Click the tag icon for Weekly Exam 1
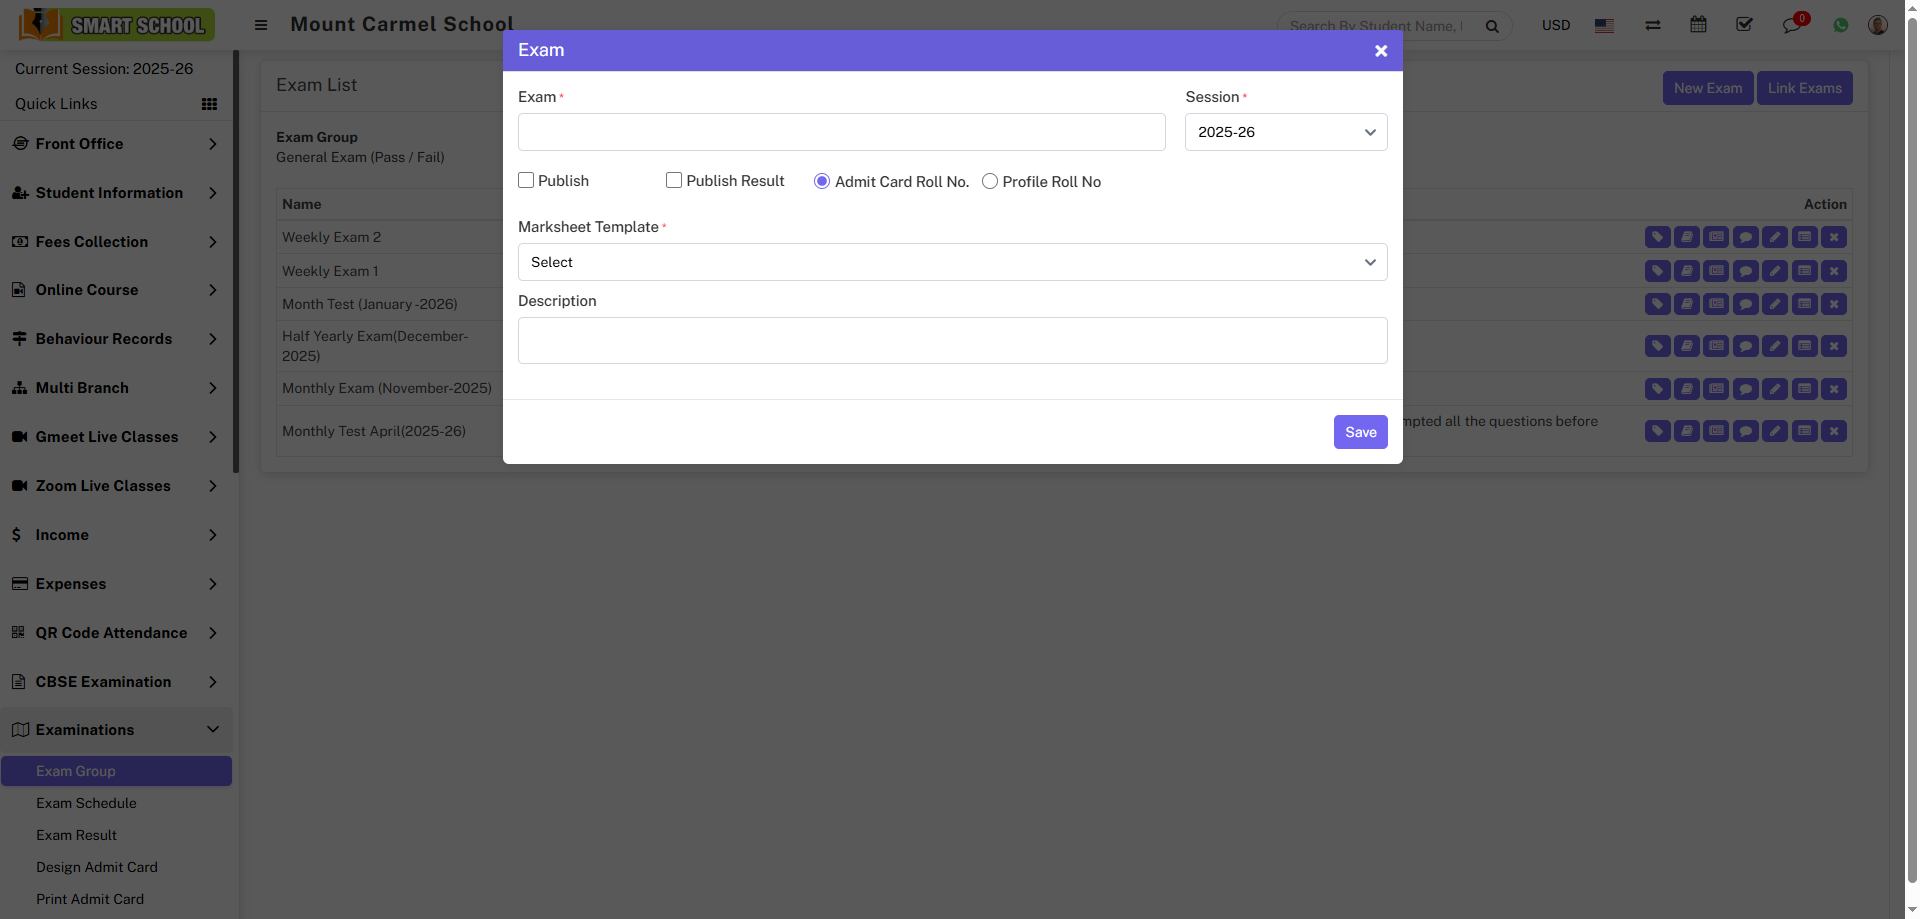Image resolution: width=1920 pixels, height=919 pixels. 1657,271
